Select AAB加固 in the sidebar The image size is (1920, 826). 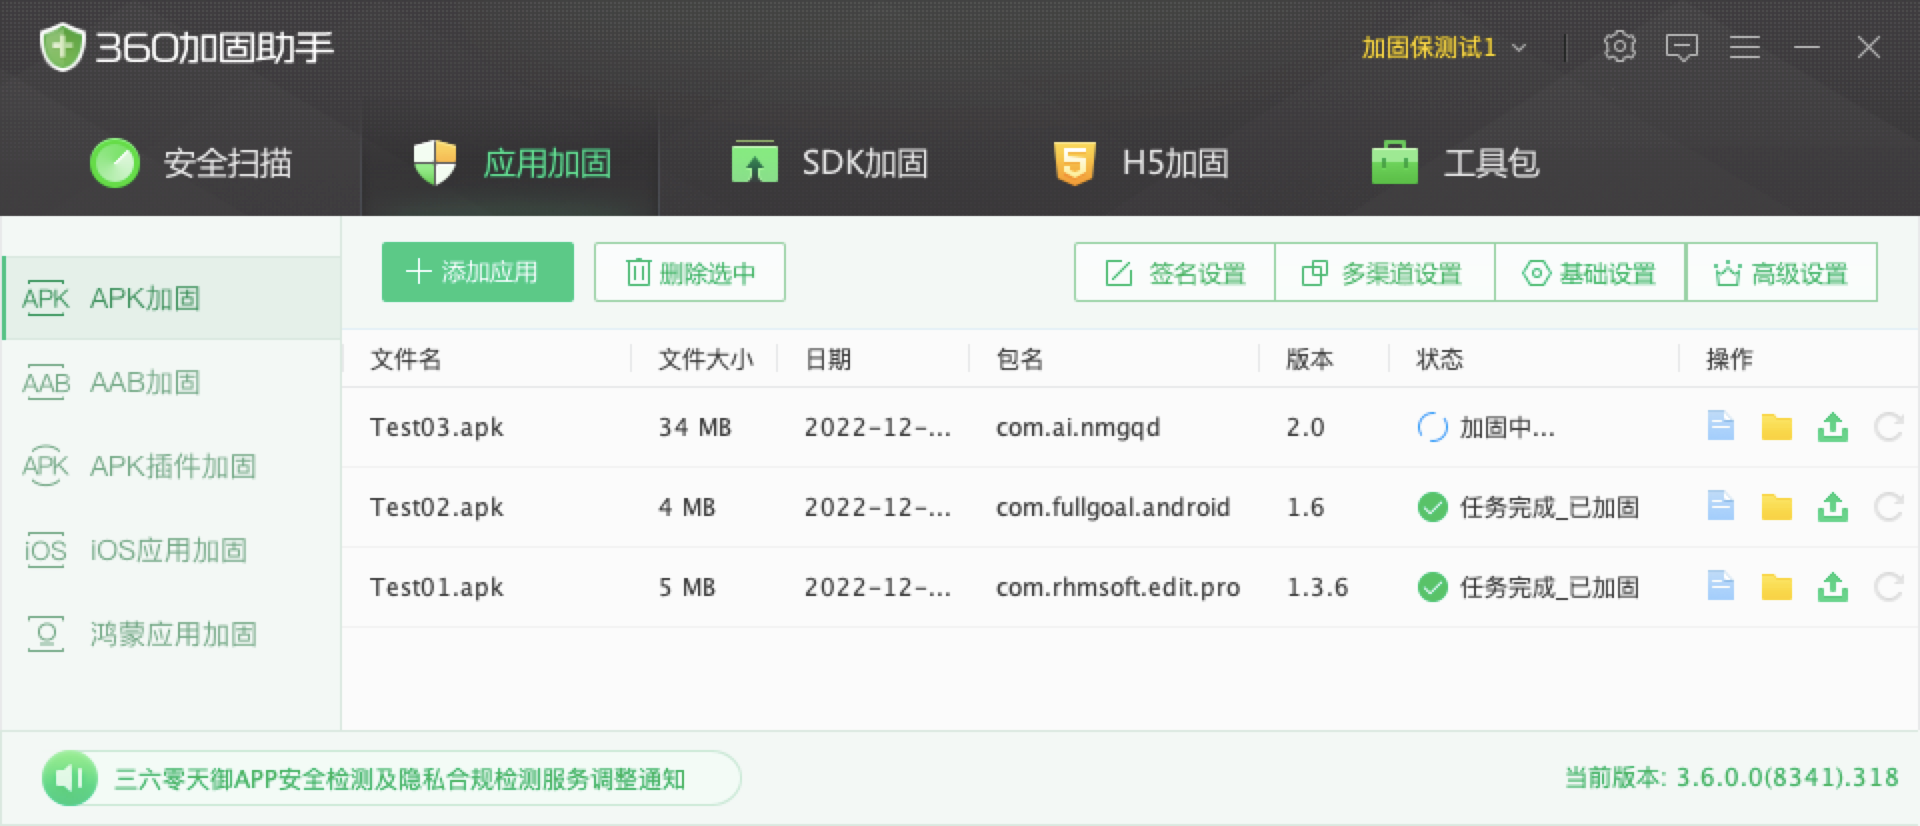click(172, 382)
